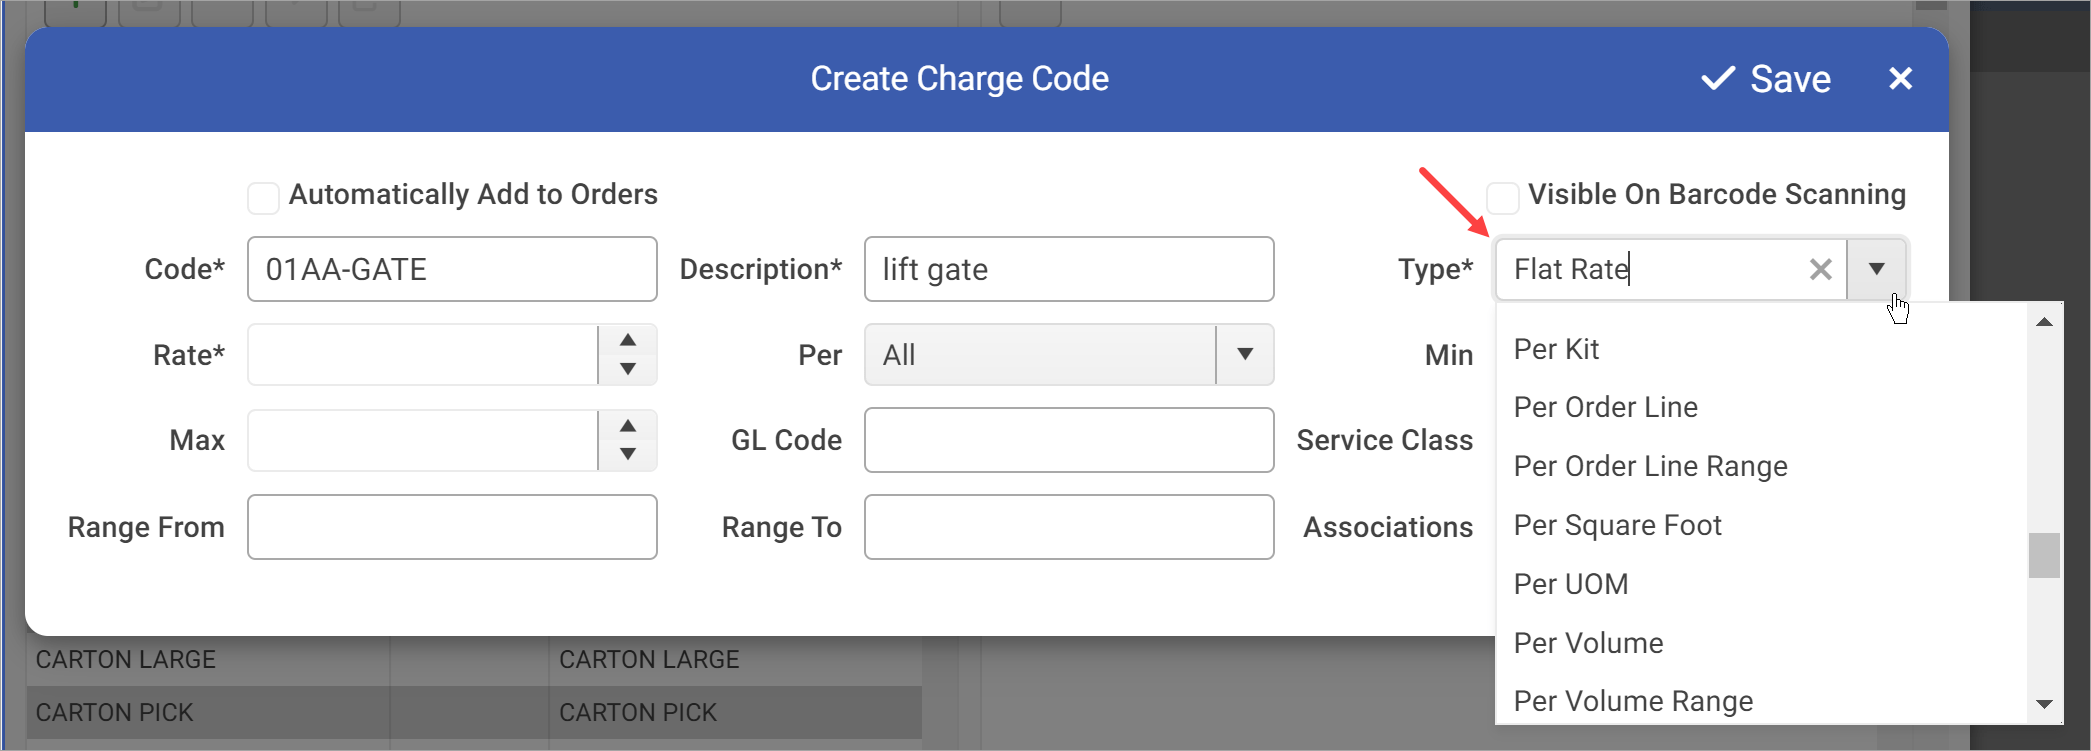Image resolution: width=2091 pixels, height=751 pixels.
Task: Select the Per Volume Range option
Action: (x=1633, y=700)
